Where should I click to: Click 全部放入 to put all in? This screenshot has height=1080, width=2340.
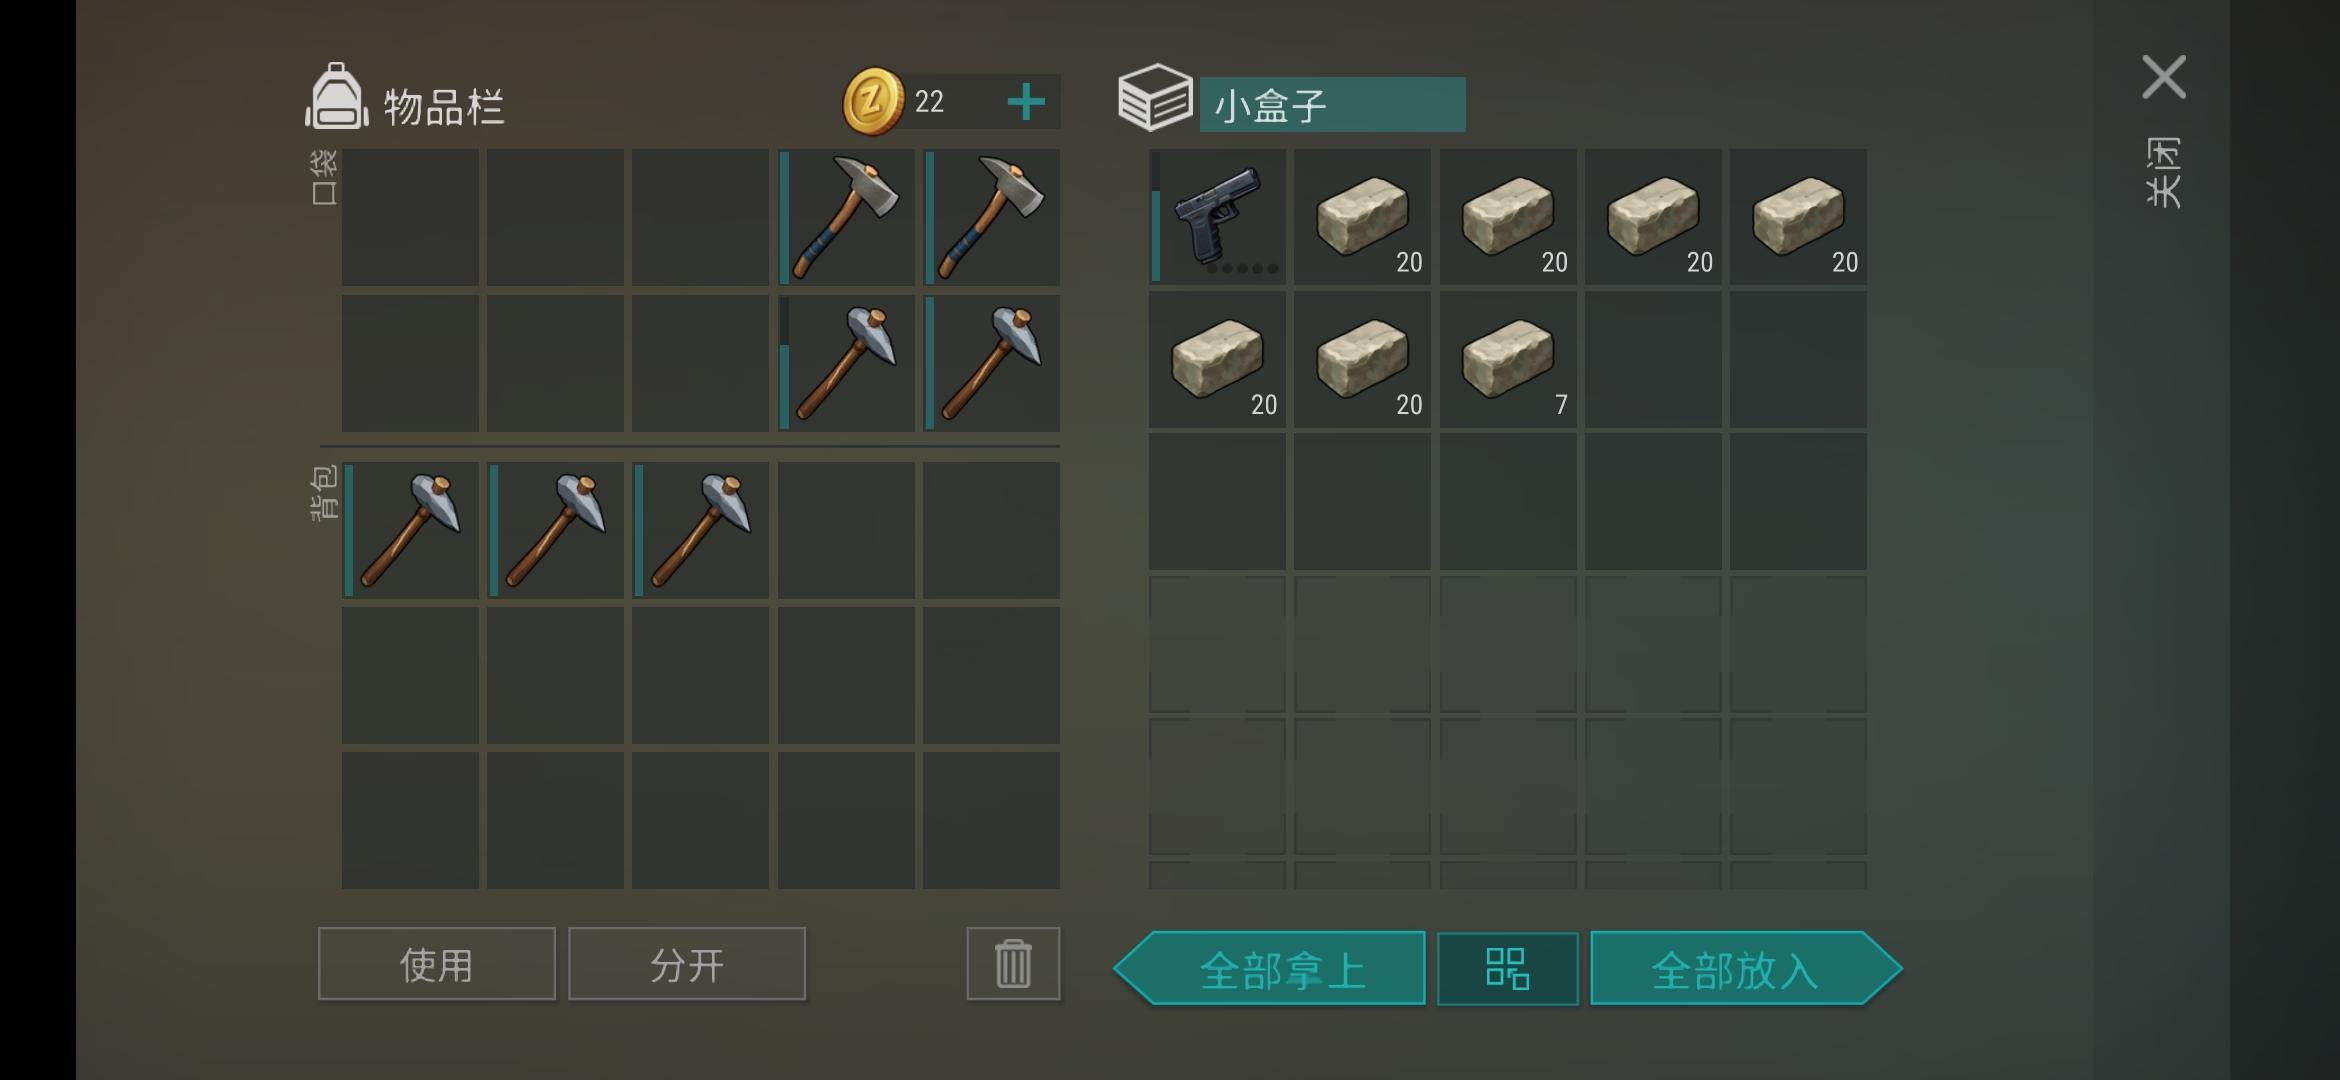[x=1746, y=968]
